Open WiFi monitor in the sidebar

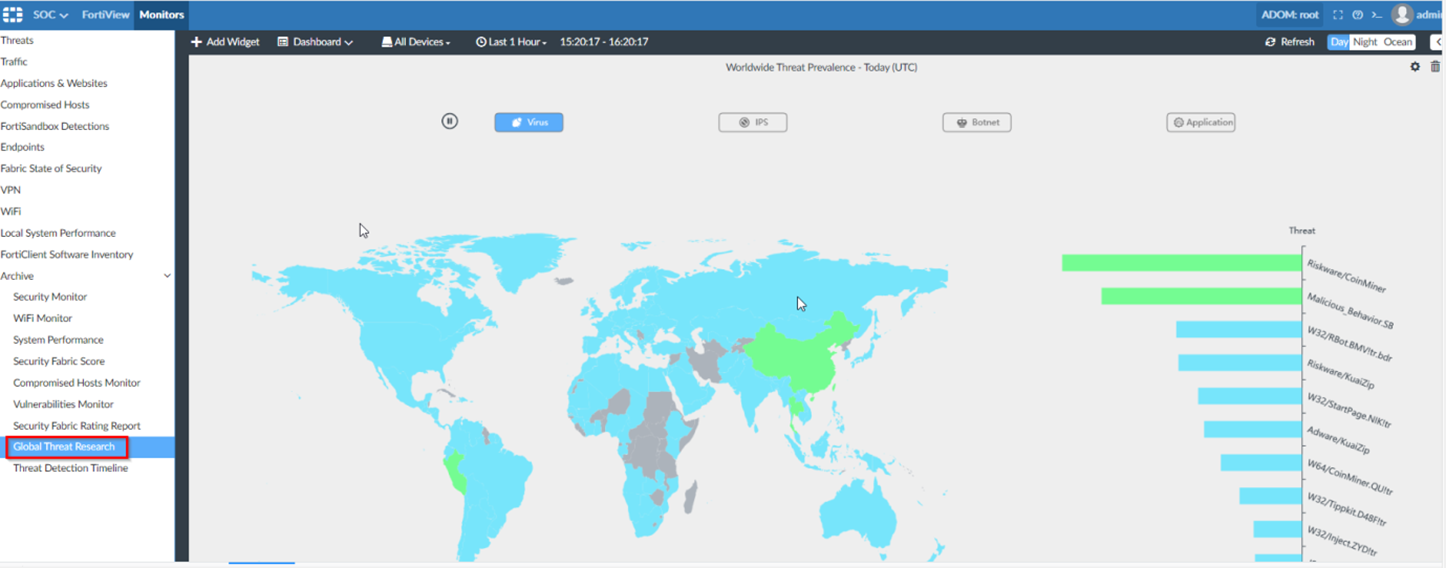click(x=11, y=212)
